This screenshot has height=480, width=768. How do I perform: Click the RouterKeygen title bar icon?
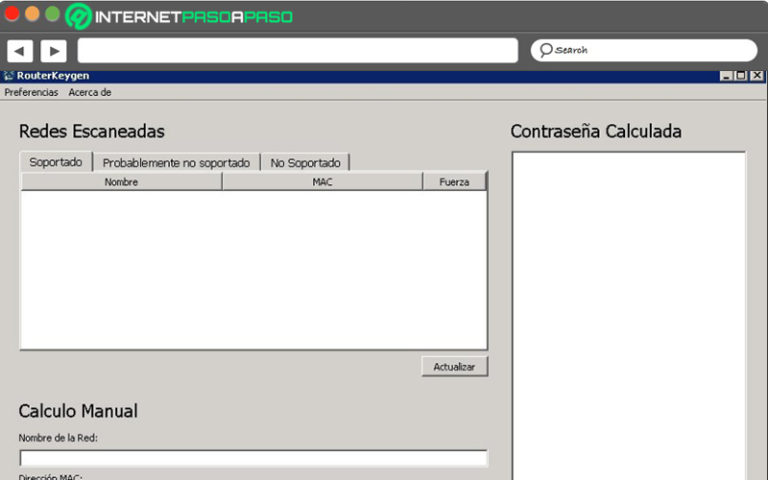[x=8, y=76]
